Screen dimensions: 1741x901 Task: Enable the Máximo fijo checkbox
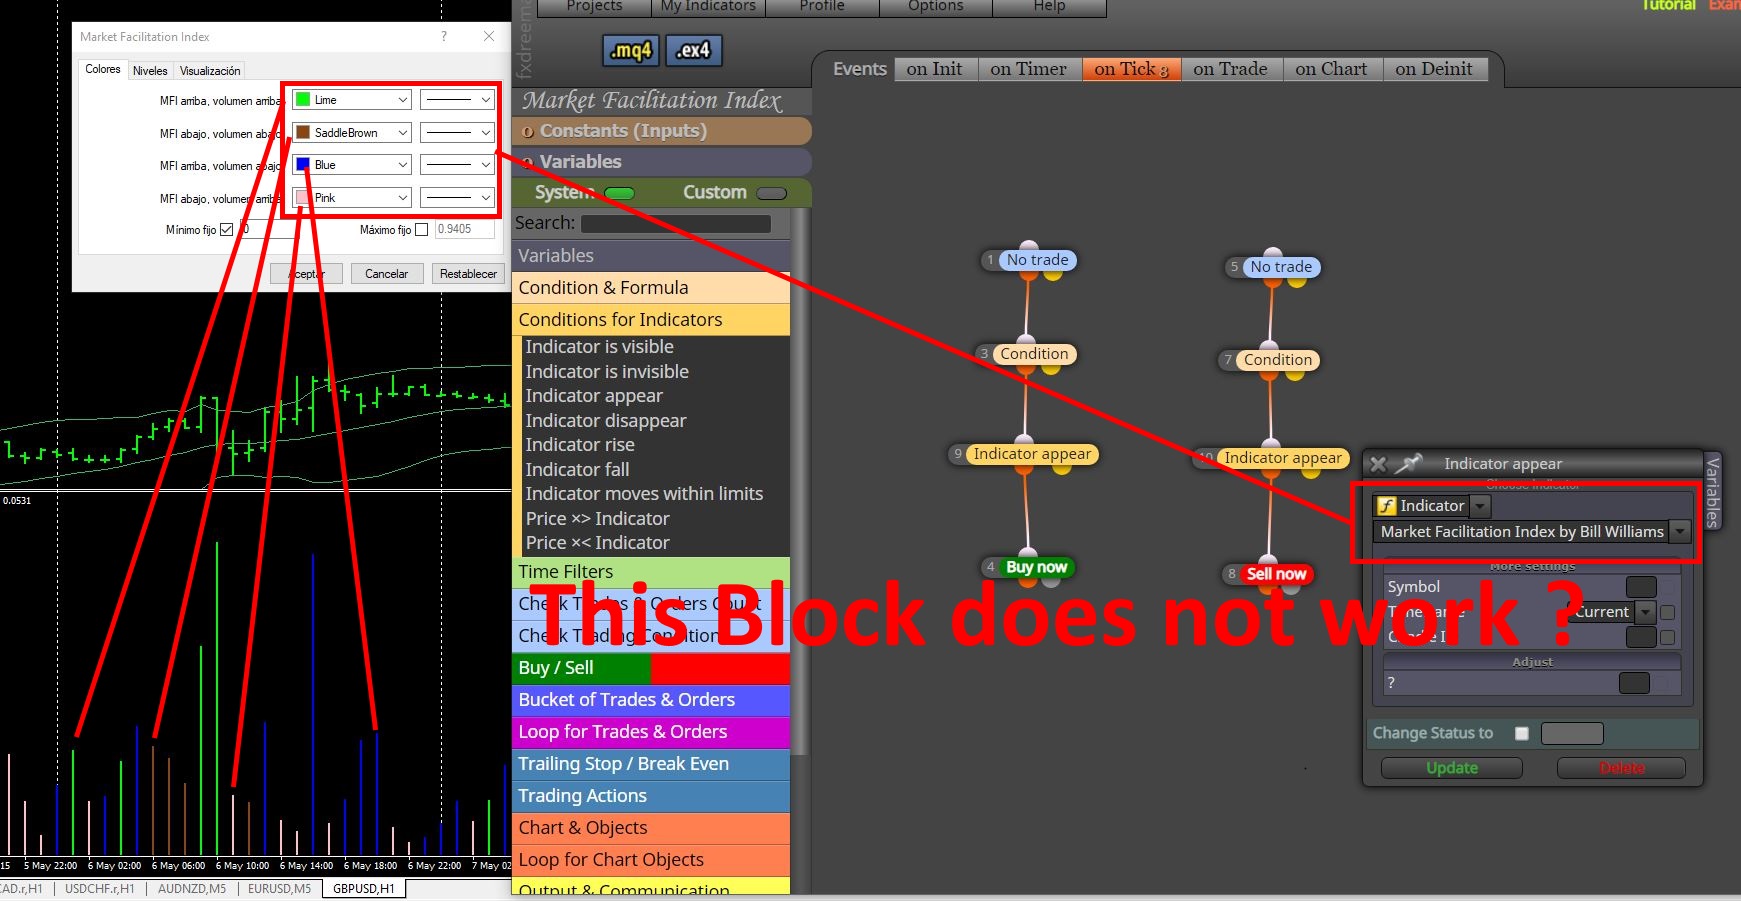click(x=422, y=230)
